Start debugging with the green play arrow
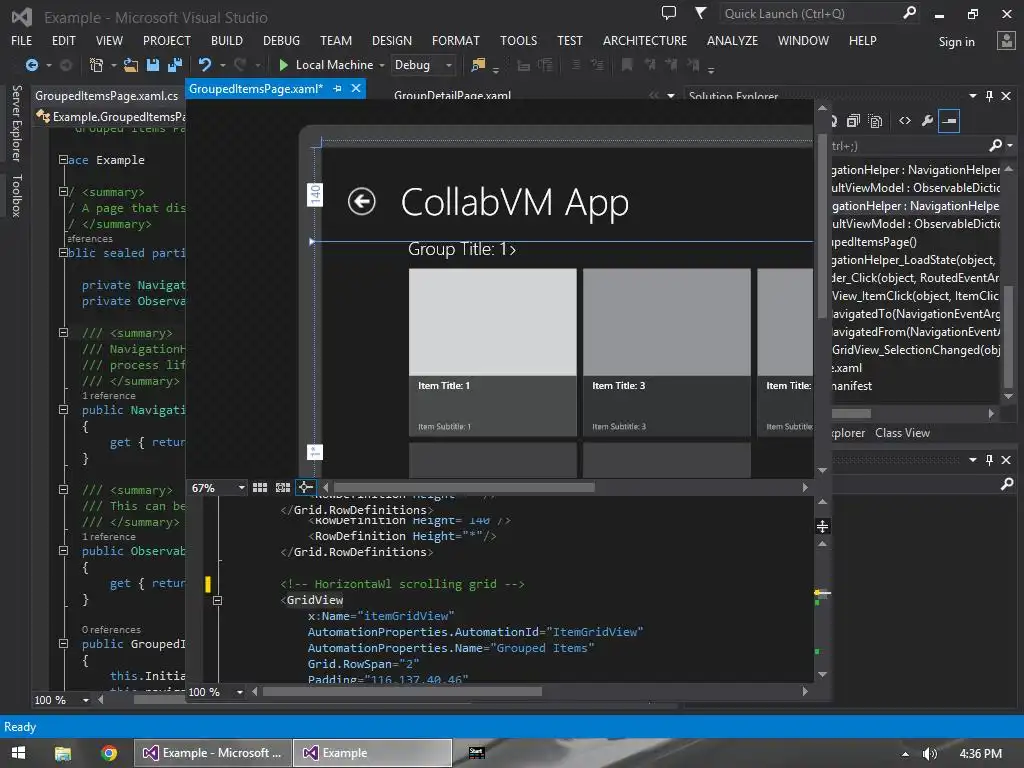 point(283,65)
